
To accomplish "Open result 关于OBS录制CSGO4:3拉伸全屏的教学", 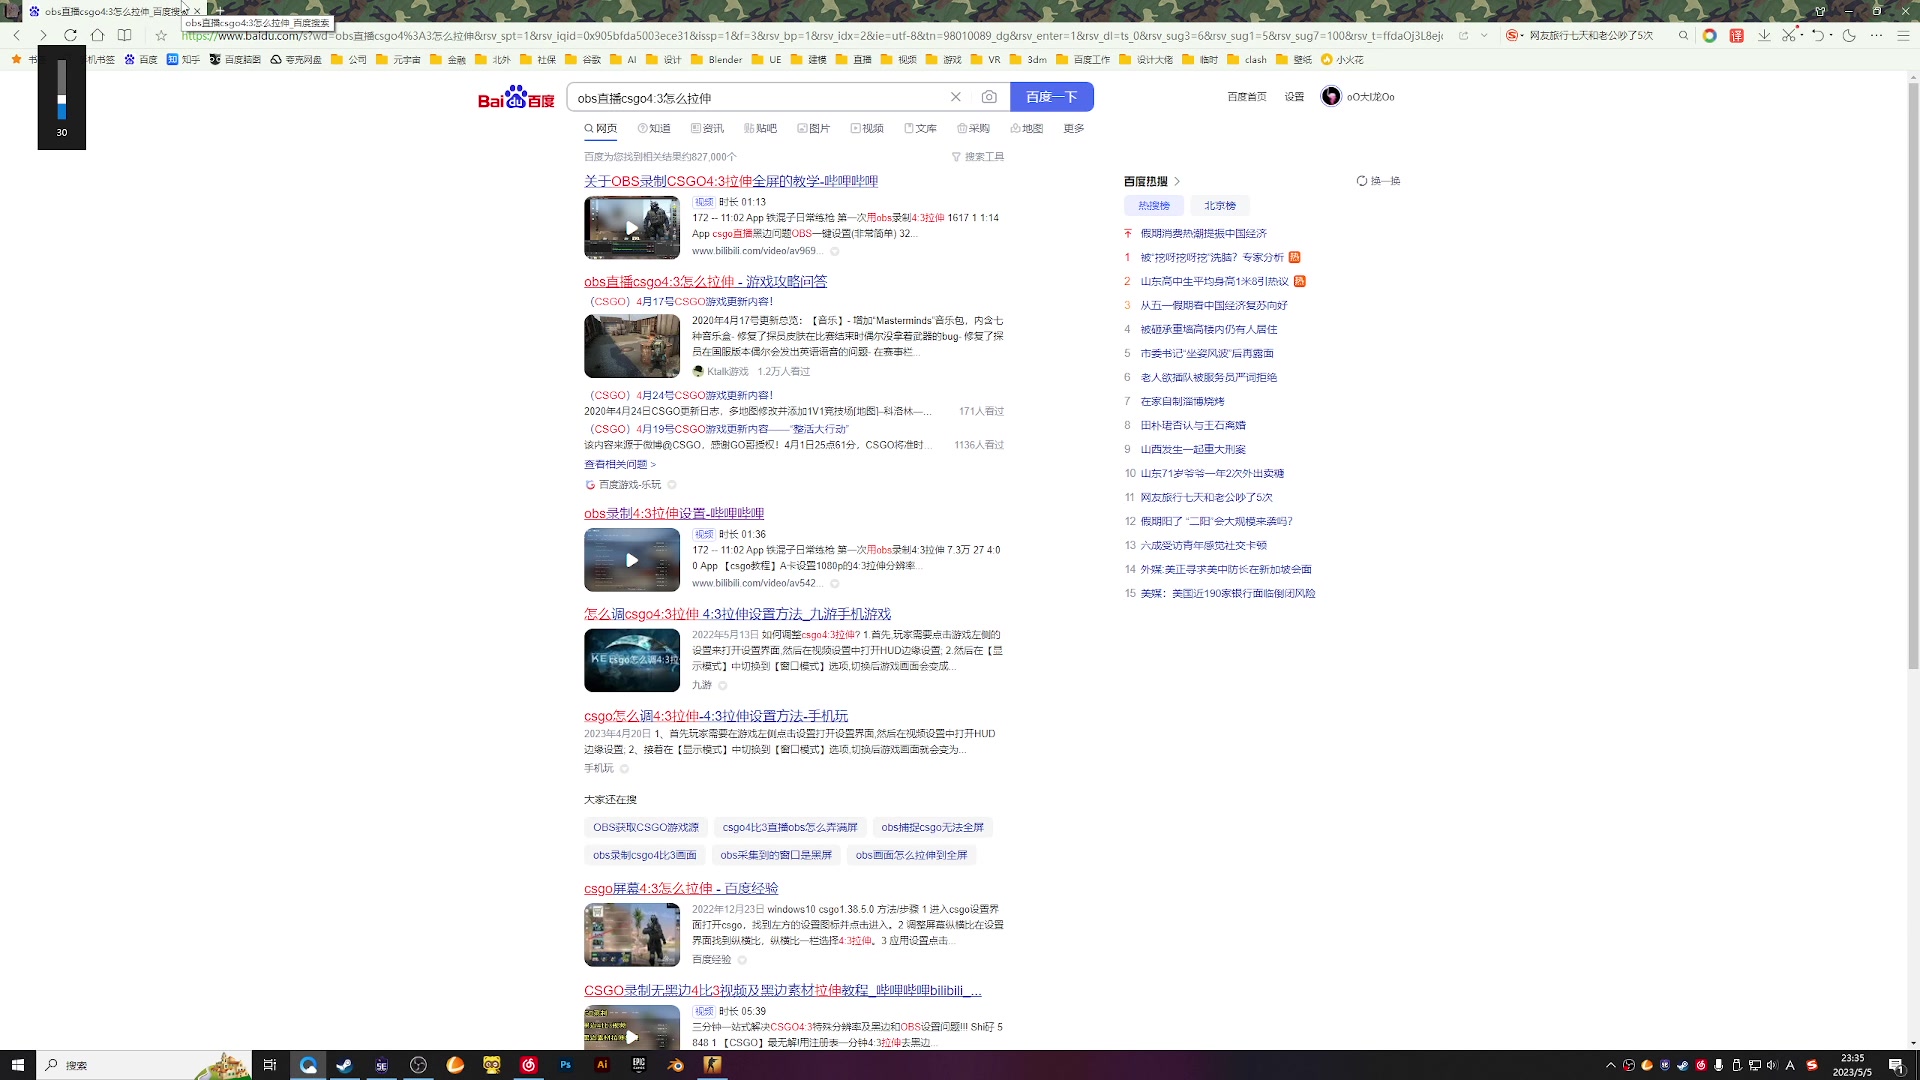I will pyautogui.click(x=731, y=181).
